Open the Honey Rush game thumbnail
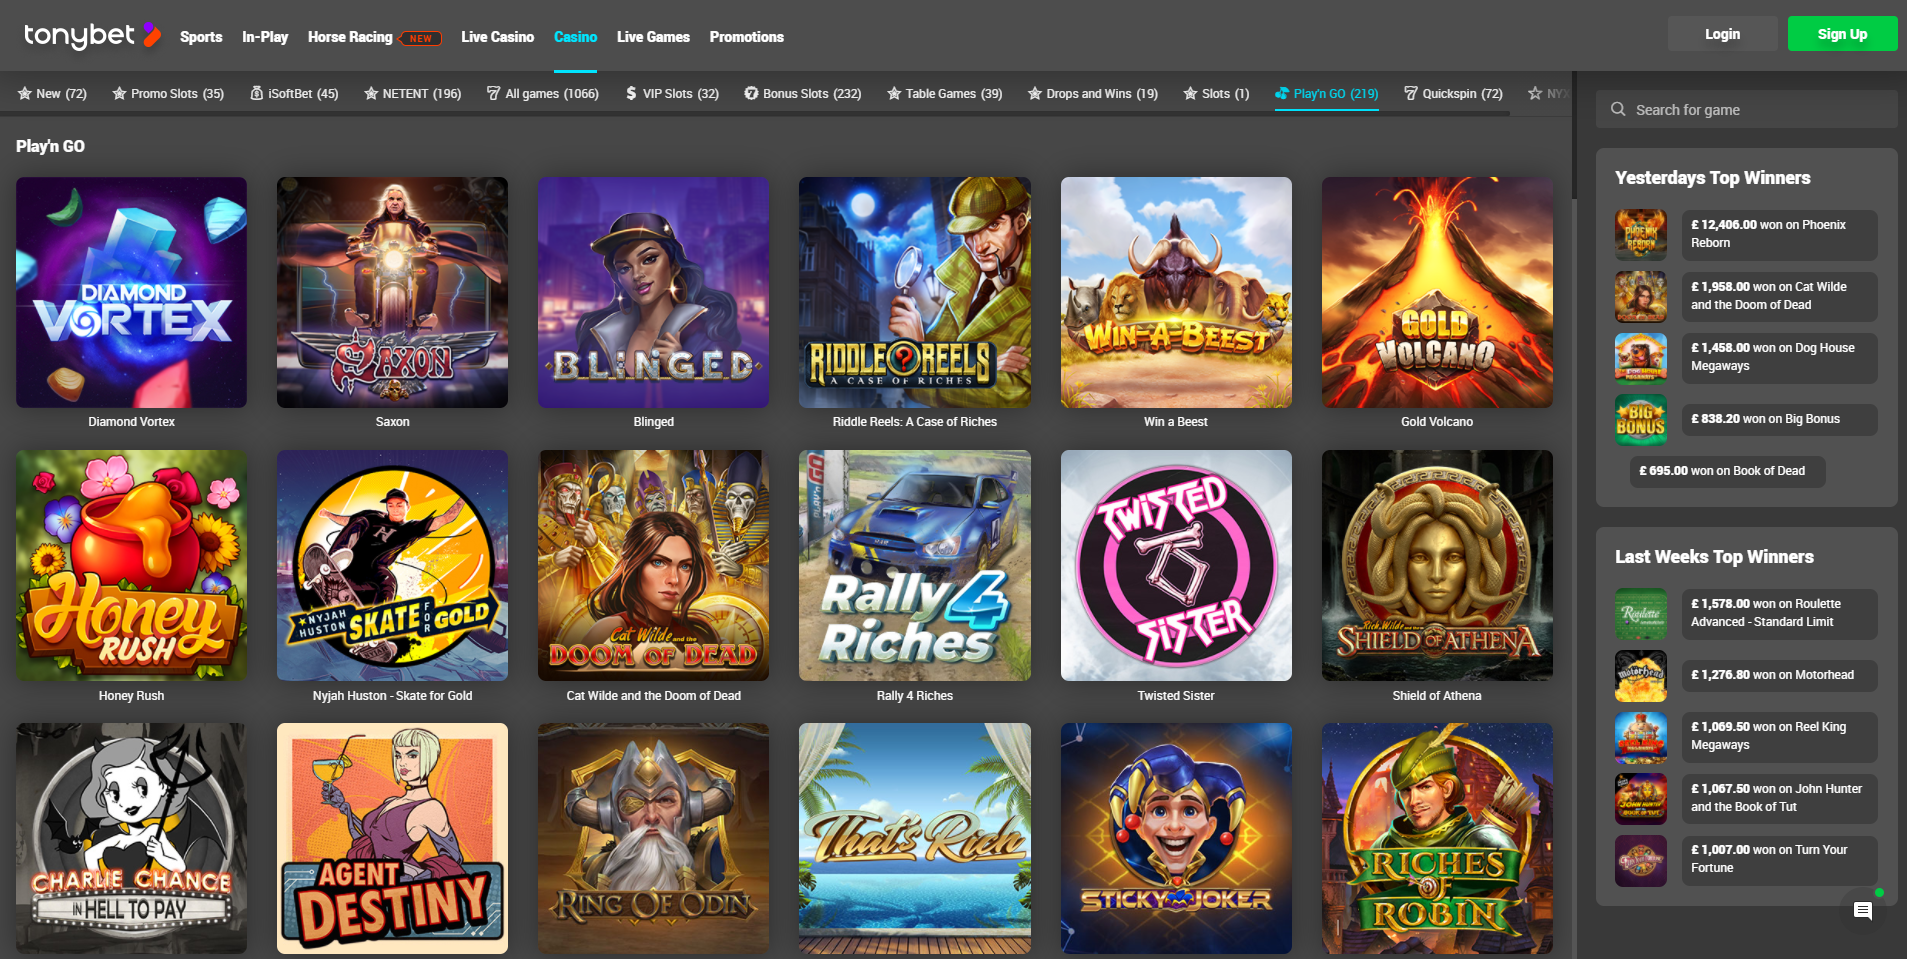 [x=131, y=565]
